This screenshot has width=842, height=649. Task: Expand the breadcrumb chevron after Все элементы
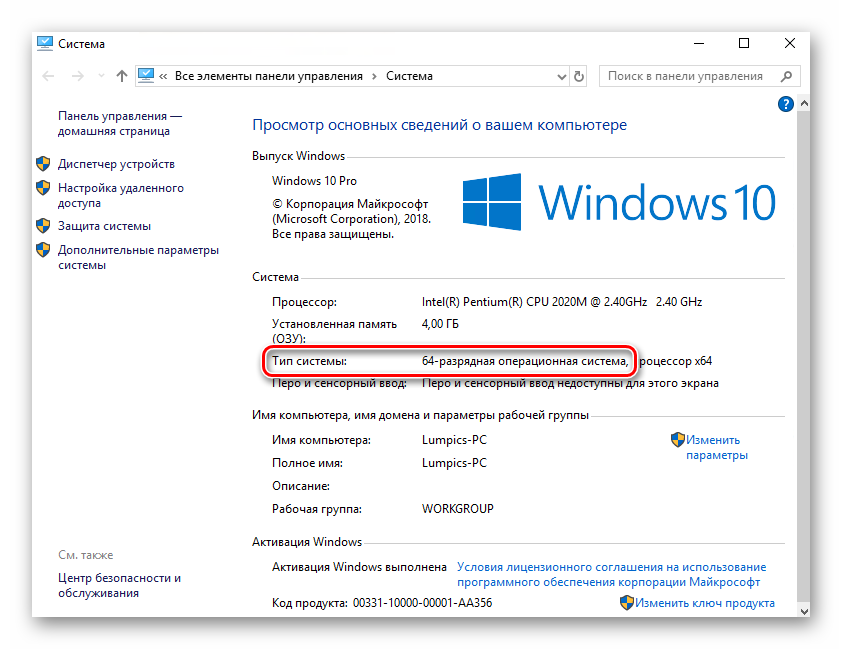(374, 76)
